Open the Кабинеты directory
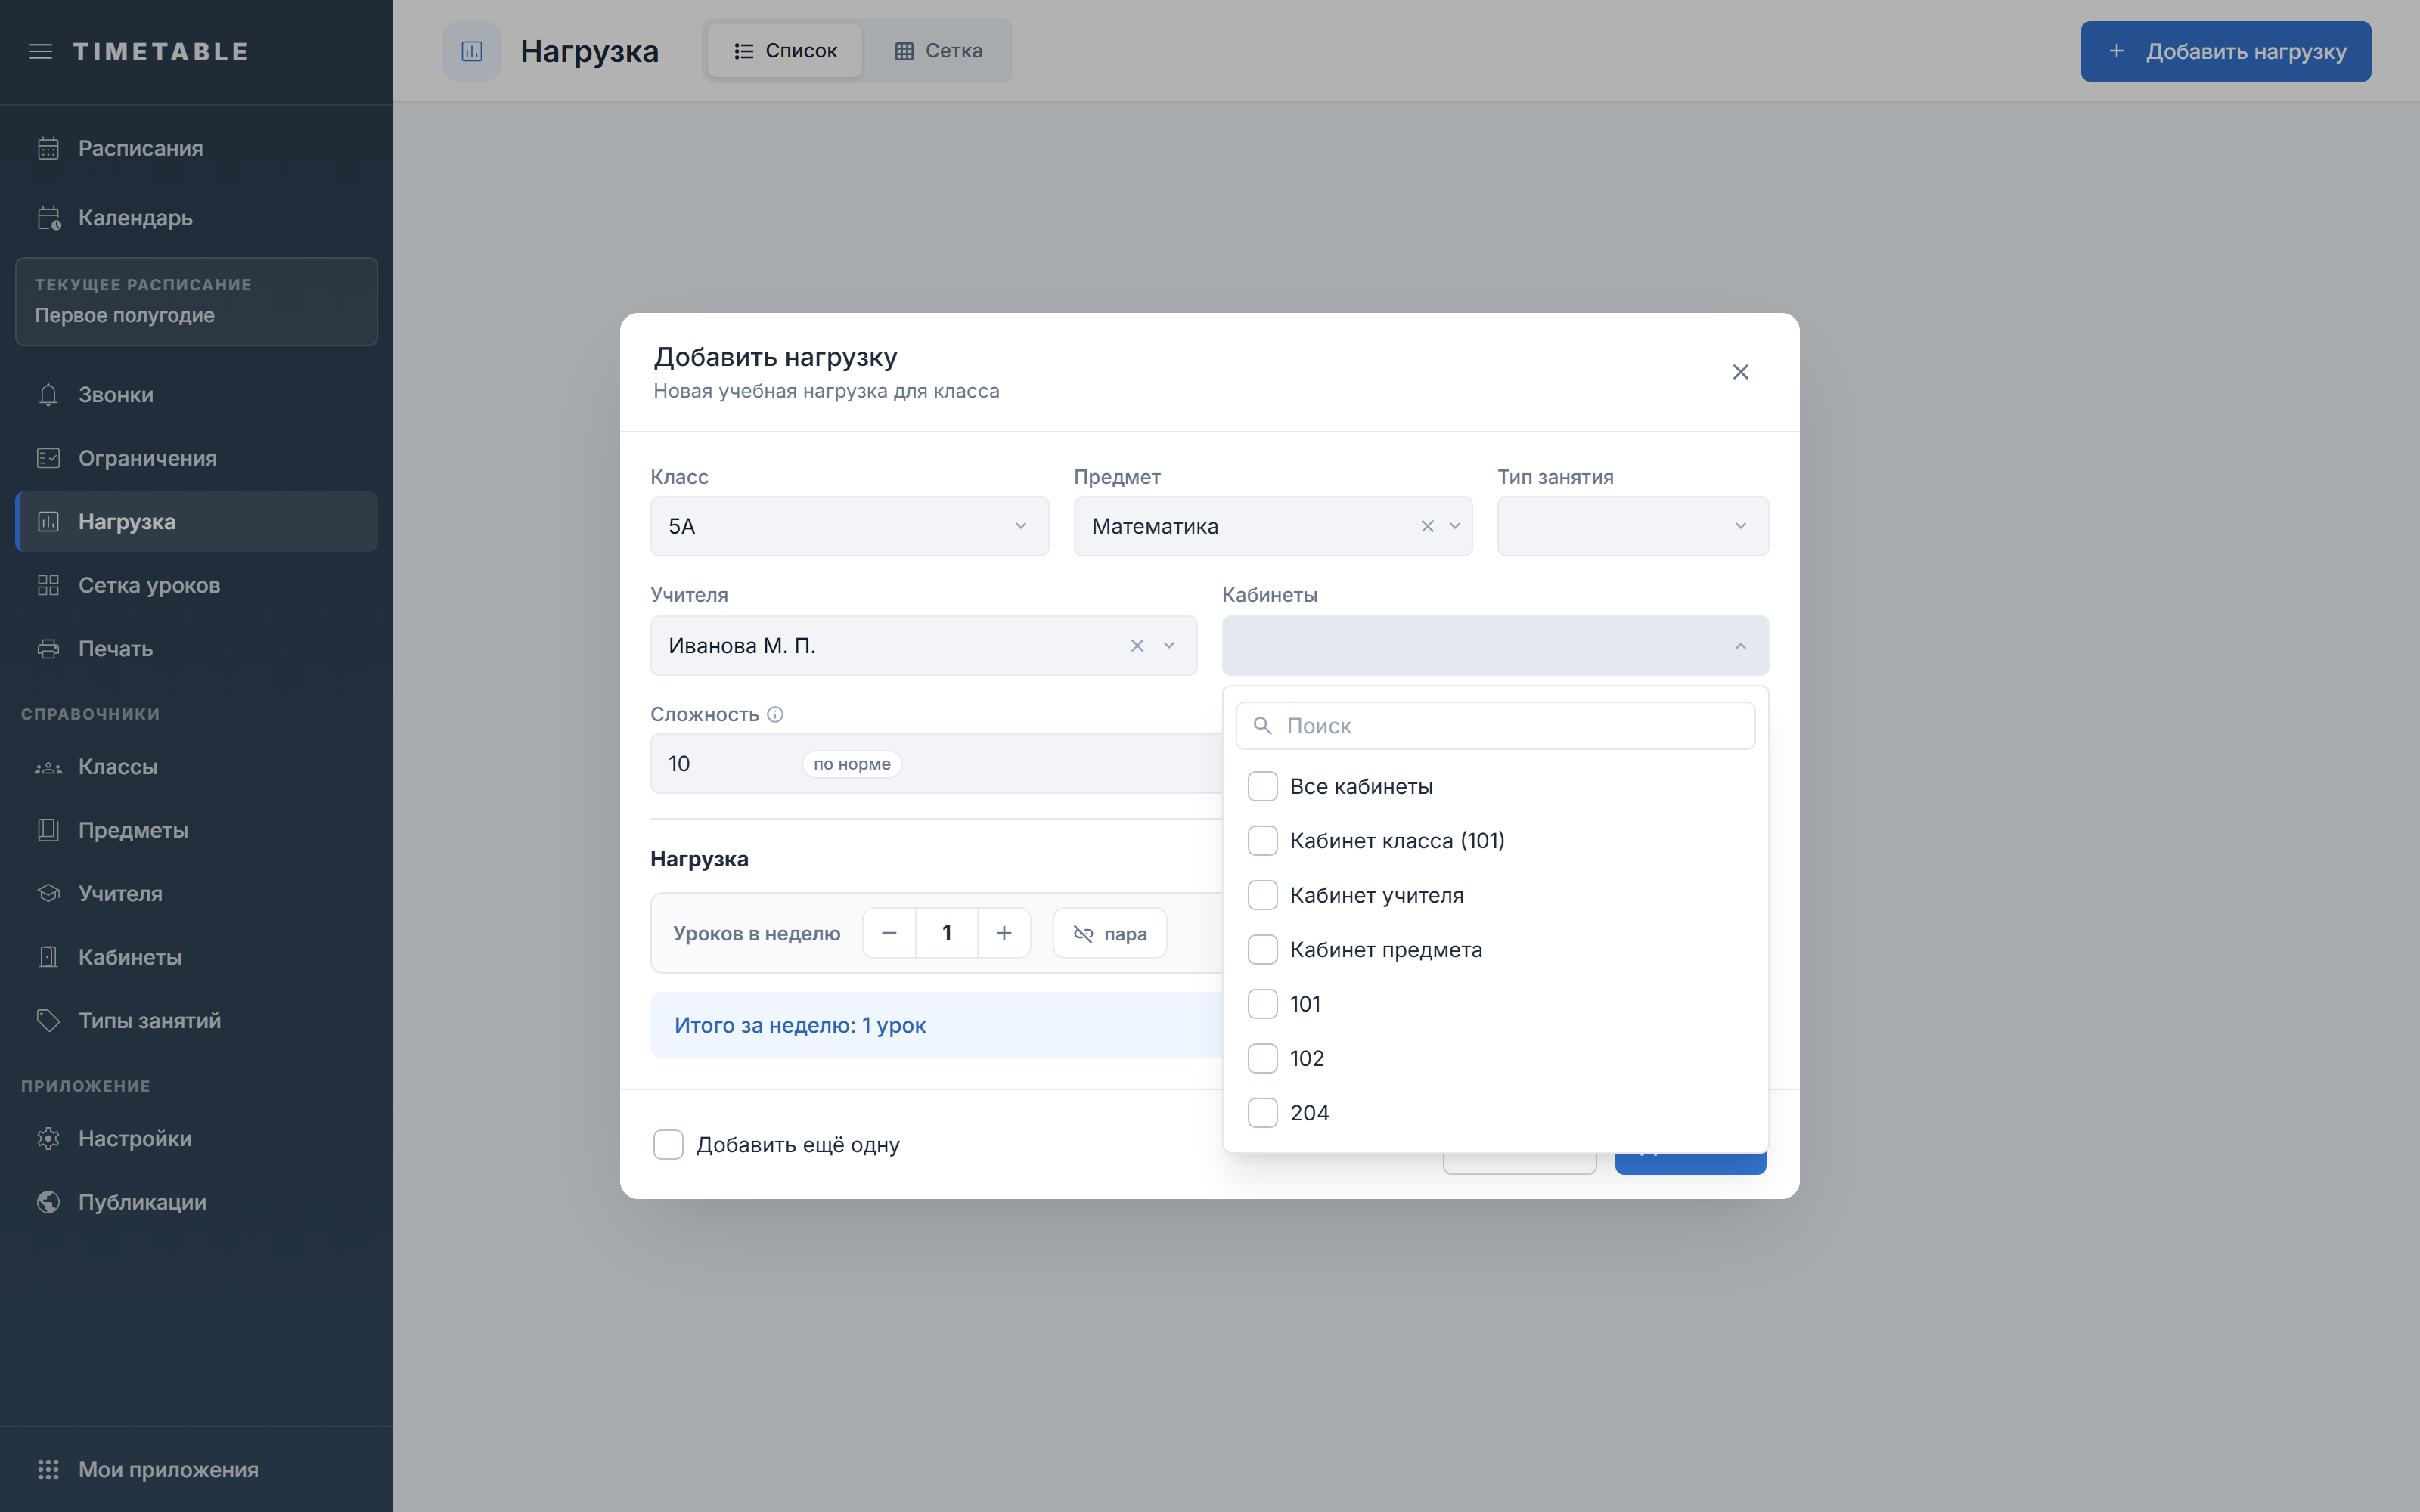Image resolution: width=2420 pixels, height=1512 pixels. (197, 957)
